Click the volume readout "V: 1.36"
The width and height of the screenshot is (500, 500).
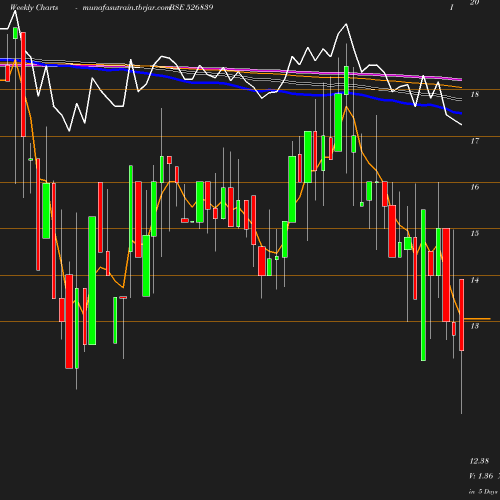click(x=481, y=476)
